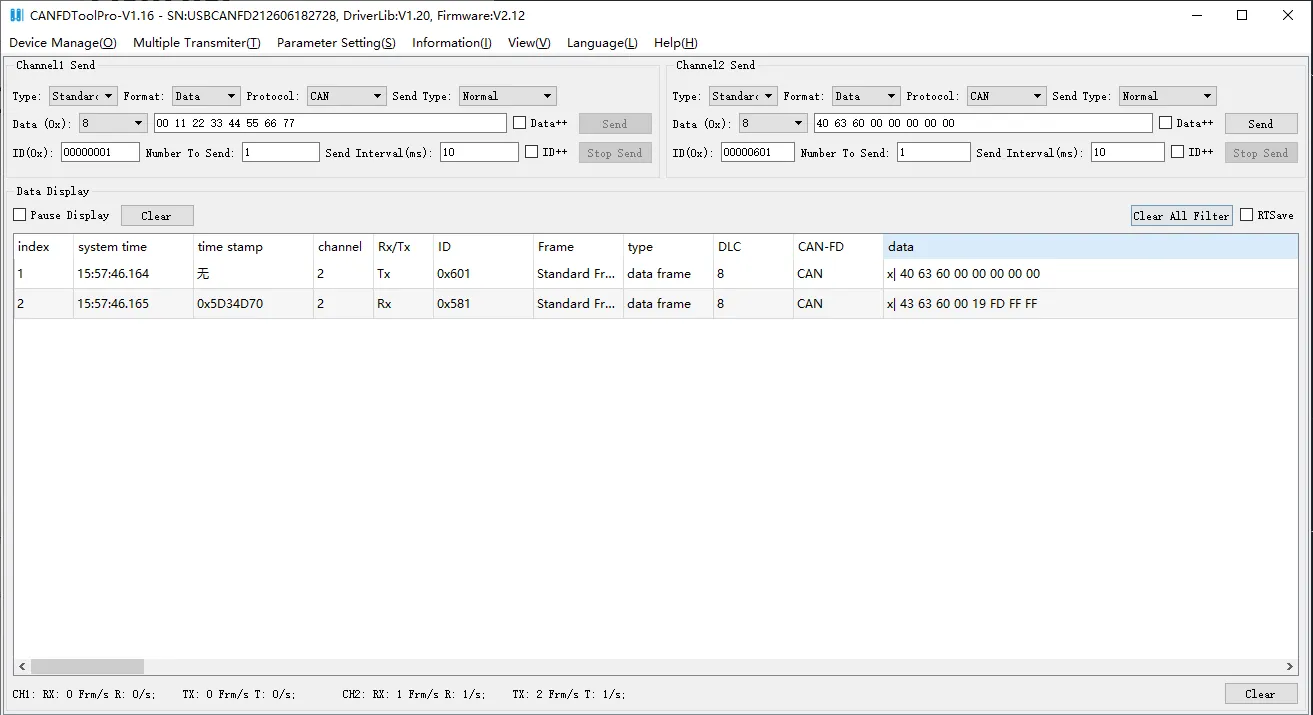1313x715 pixels.
Task: Click the index column header
Action: [x=44, y=246]
